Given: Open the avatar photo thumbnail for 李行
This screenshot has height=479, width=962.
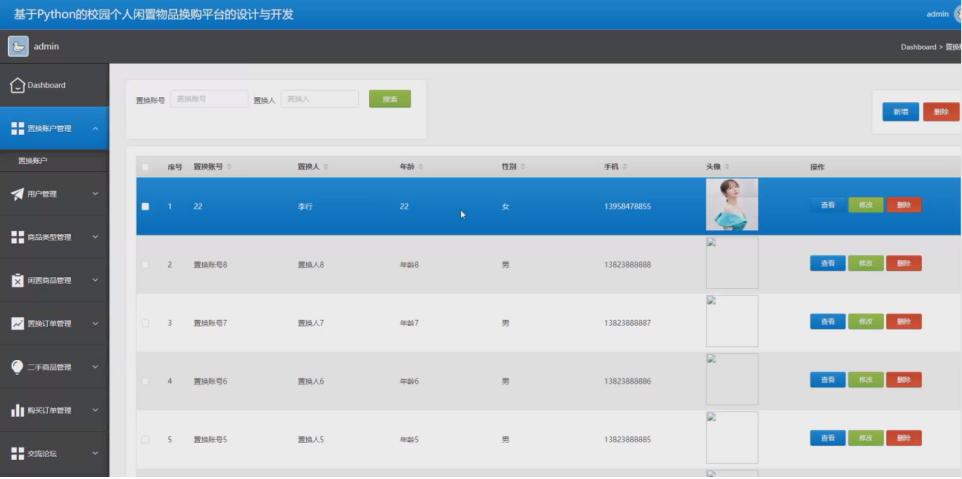Looking at the screenshot, I should click(732, 204).
